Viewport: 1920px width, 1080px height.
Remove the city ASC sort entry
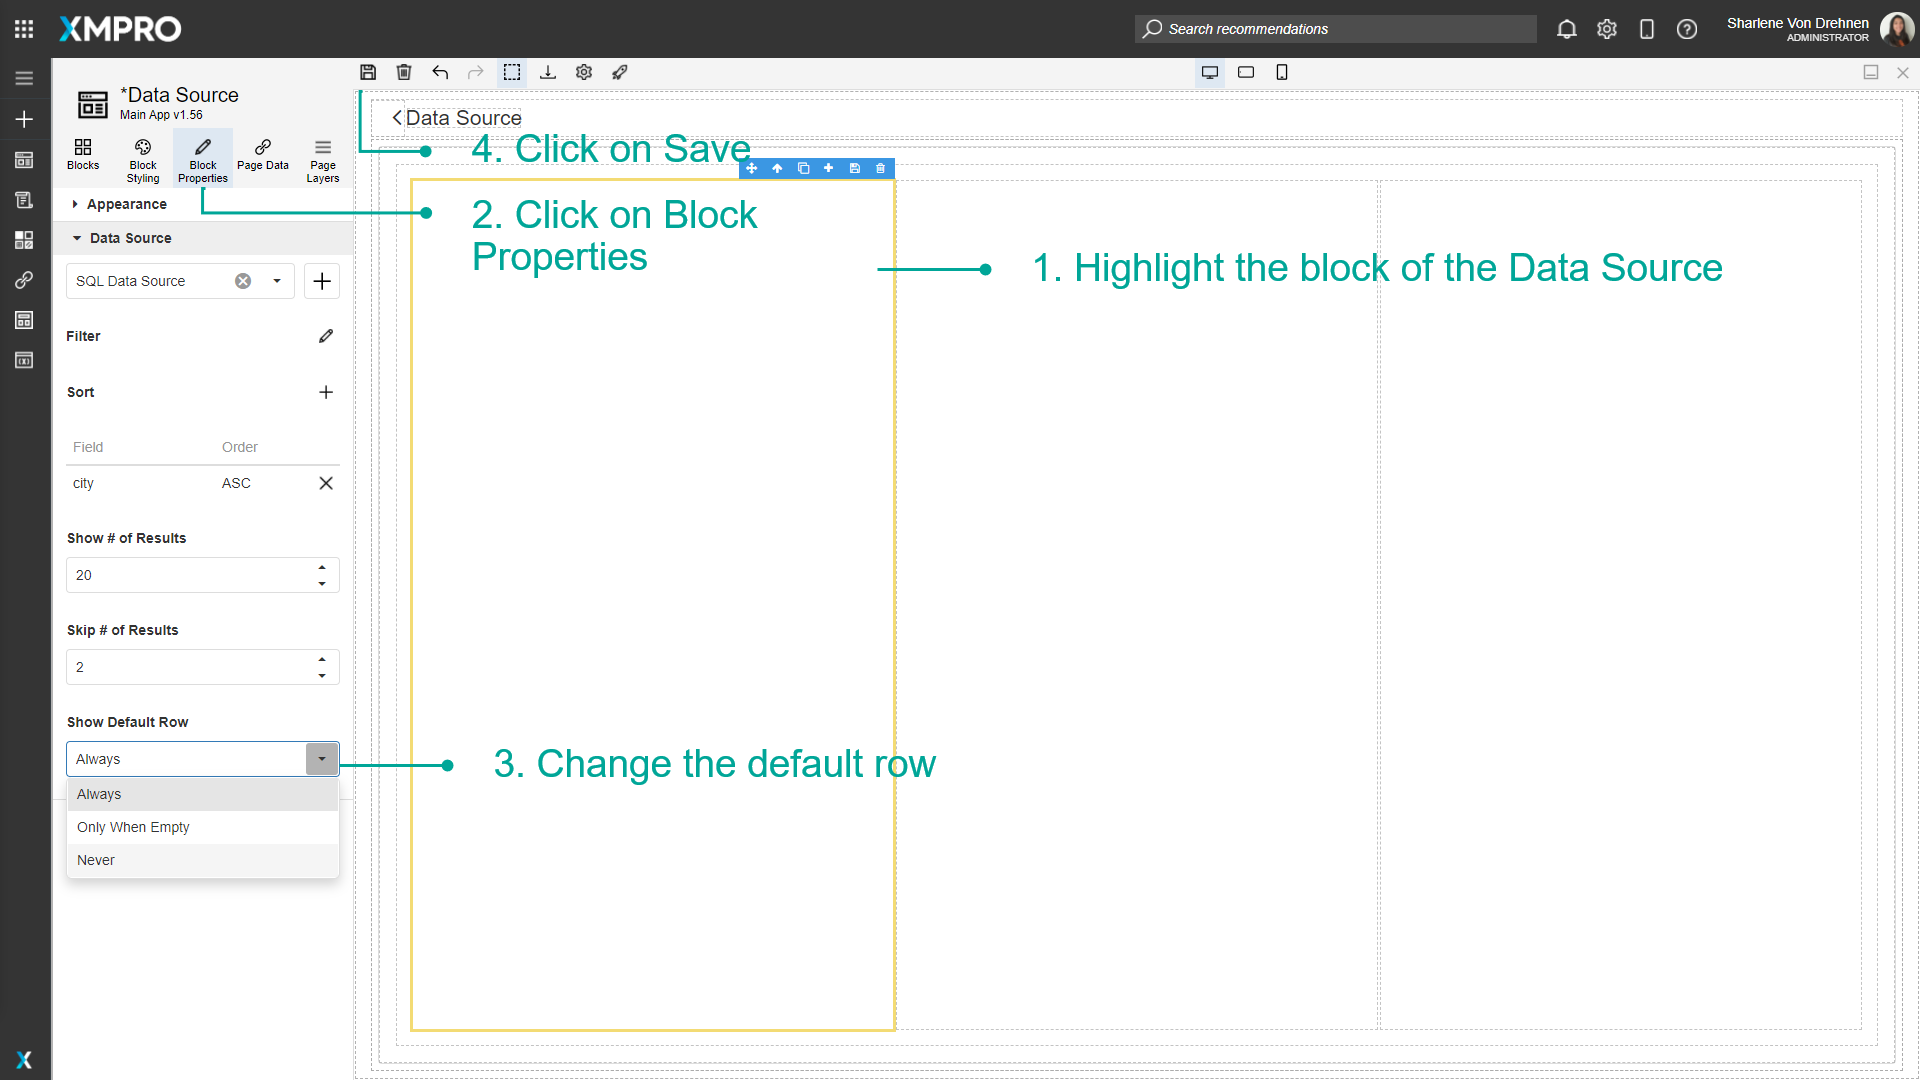click(x=325, y=483)
